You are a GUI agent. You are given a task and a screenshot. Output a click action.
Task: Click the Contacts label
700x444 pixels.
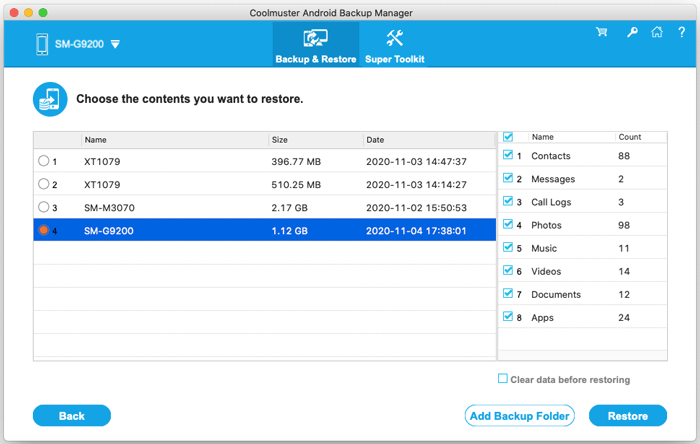pyautogui.click(x=550, y=156)
